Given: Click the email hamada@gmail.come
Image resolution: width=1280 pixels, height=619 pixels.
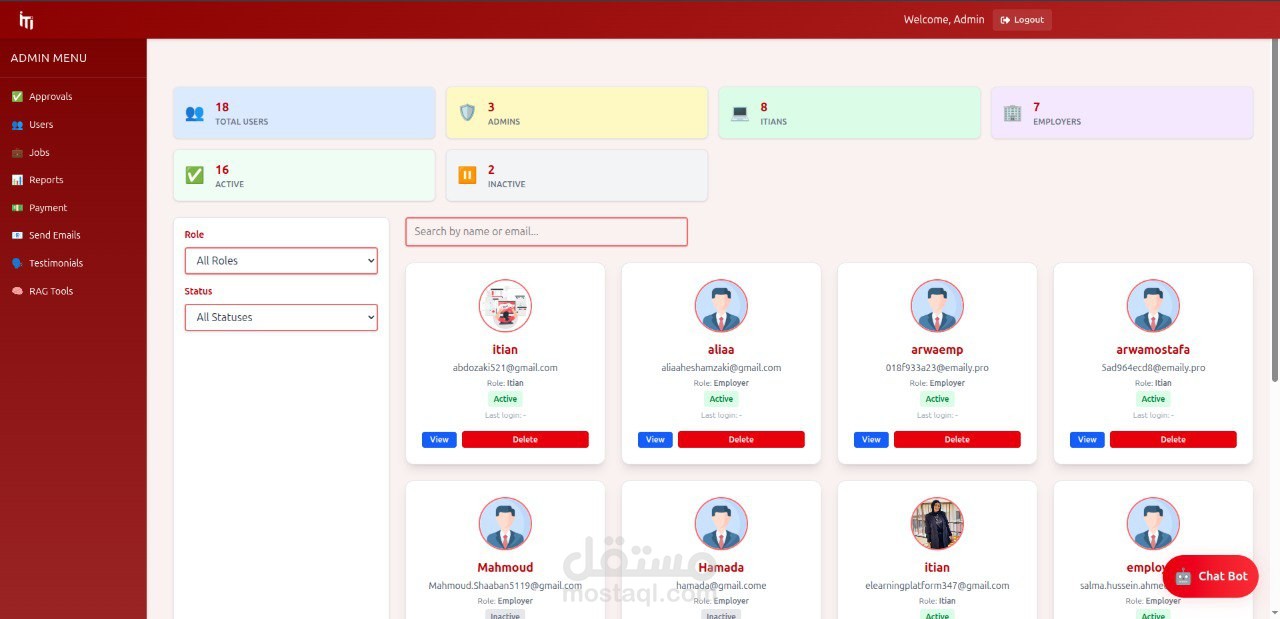Looking at the screenshot, I should 721,586.
